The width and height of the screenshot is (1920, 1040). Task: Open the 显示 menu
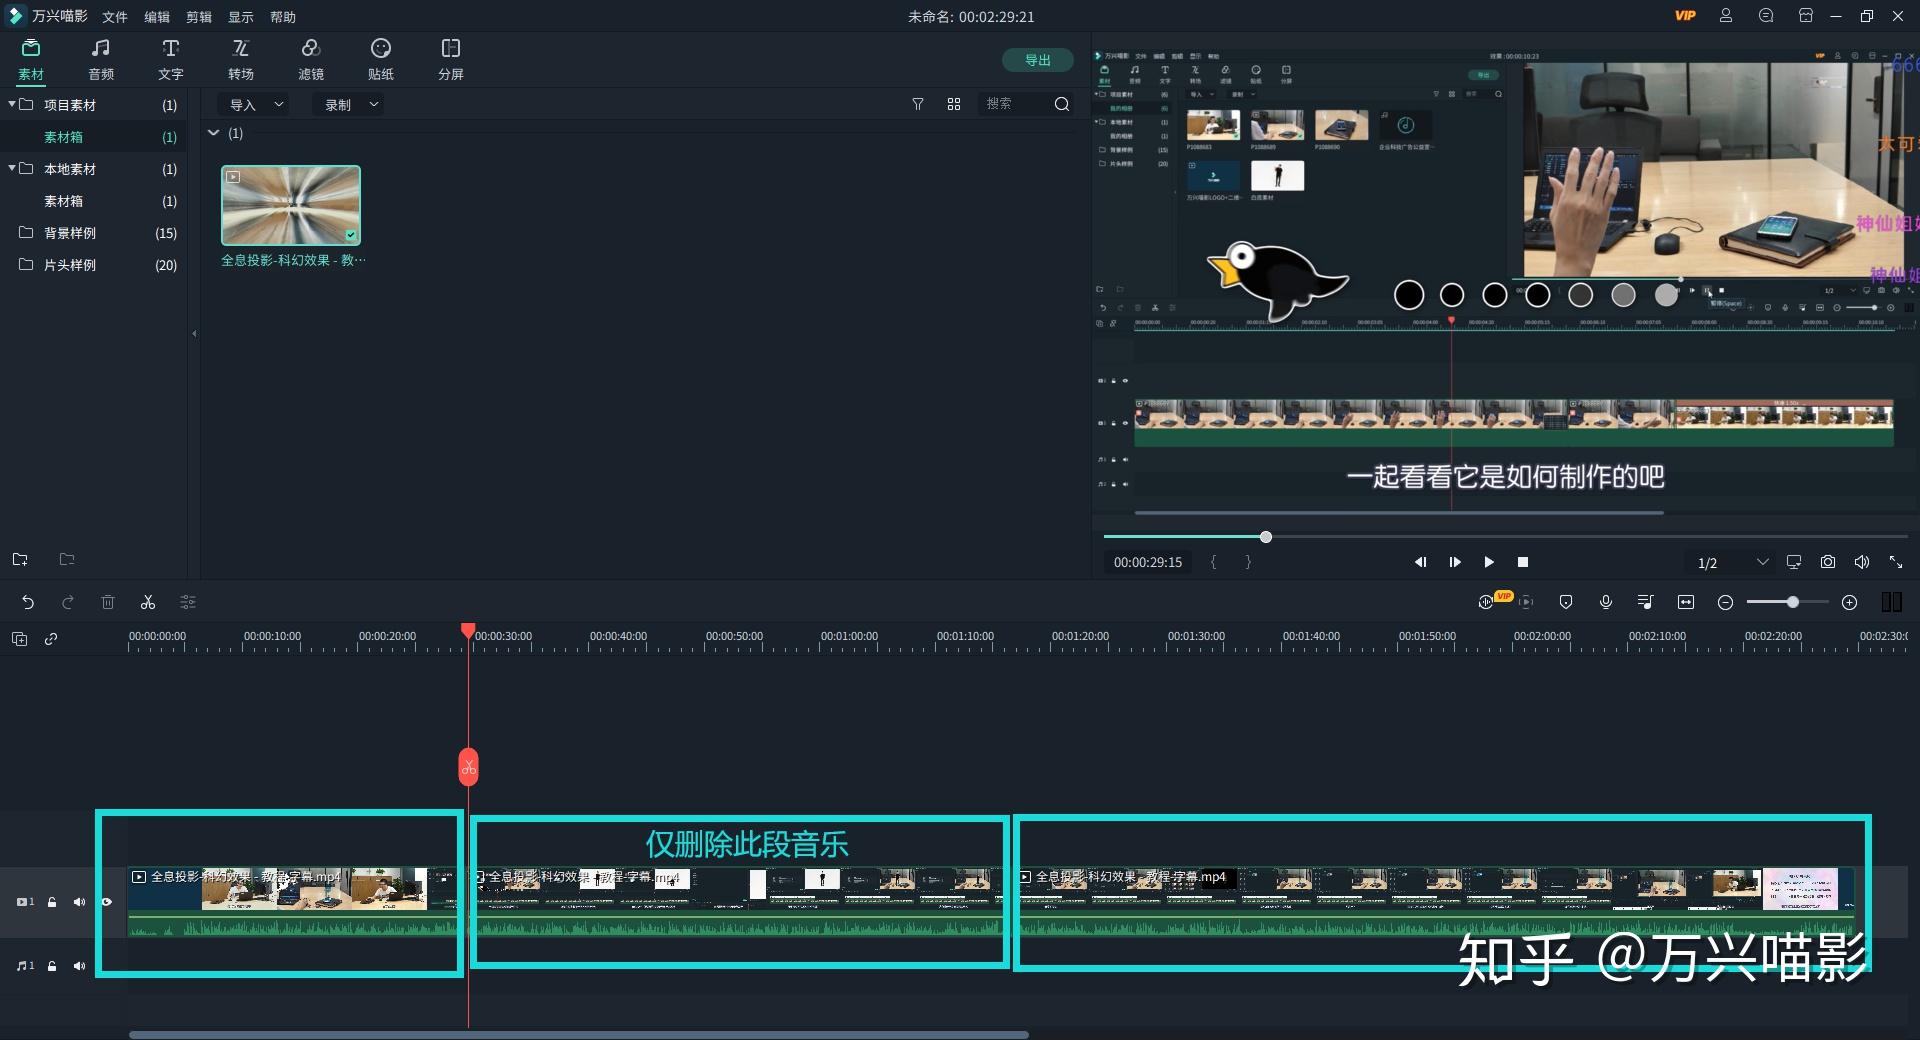(x=241, y=17)
